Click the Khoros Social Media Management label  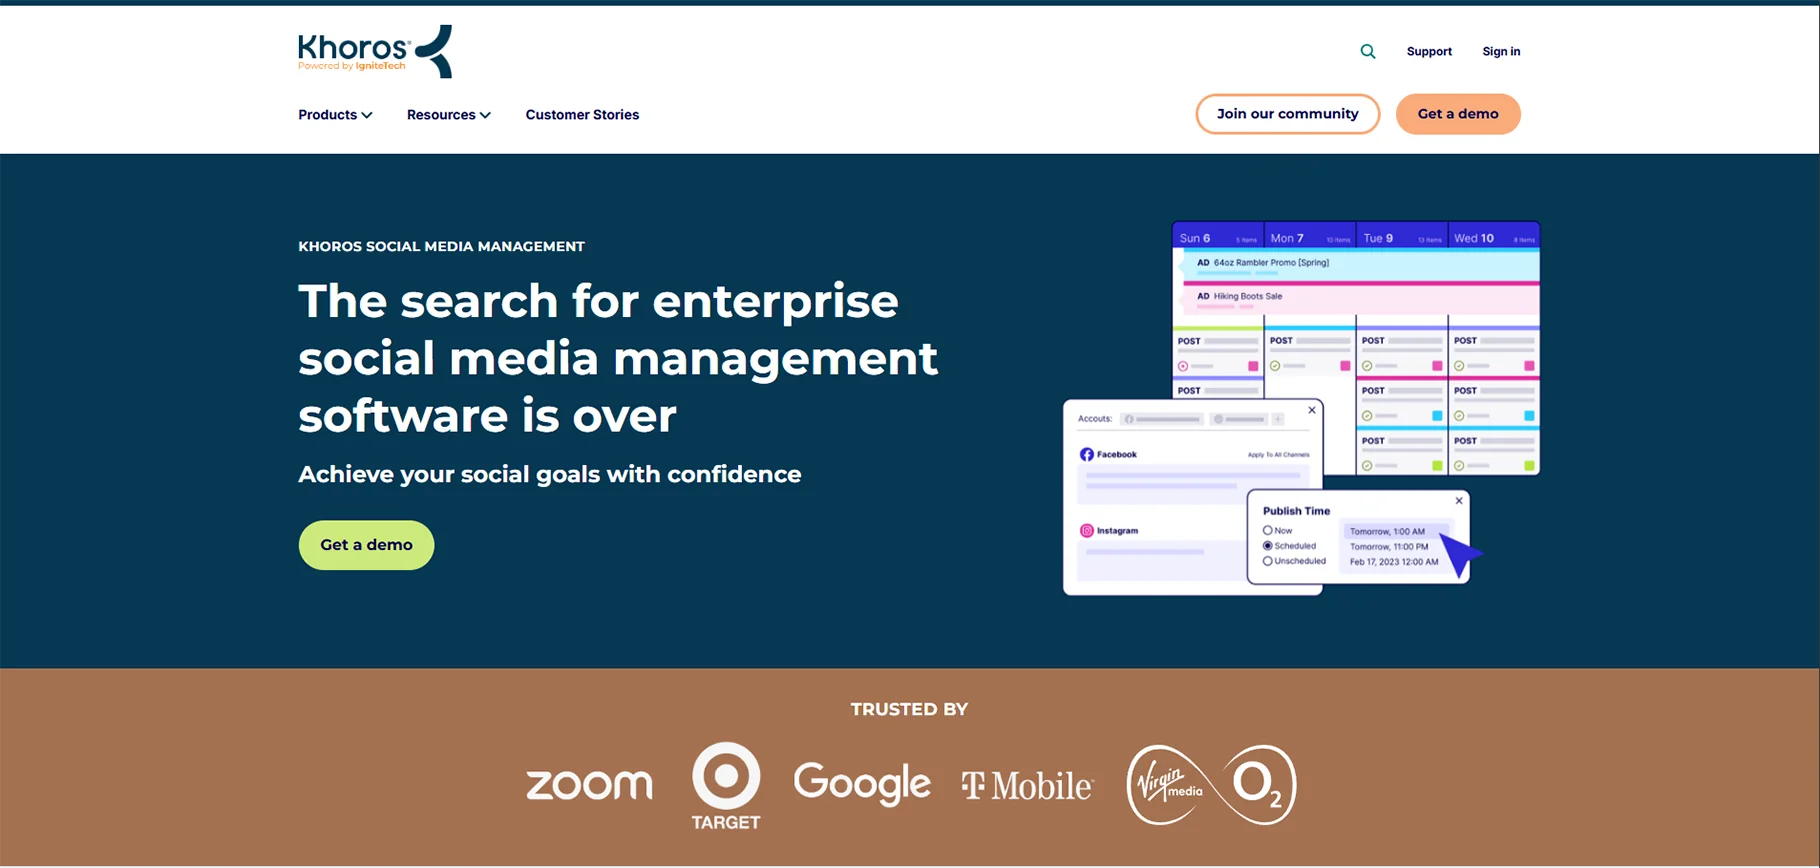point(441,247)
